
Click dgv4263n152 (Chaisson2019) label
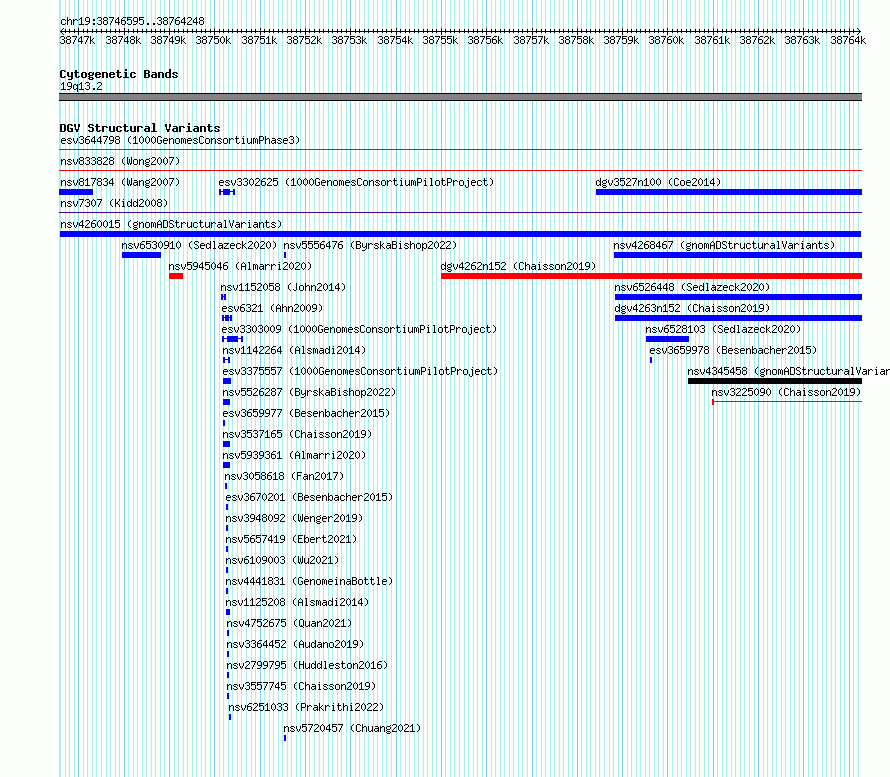tap(692, 308)
